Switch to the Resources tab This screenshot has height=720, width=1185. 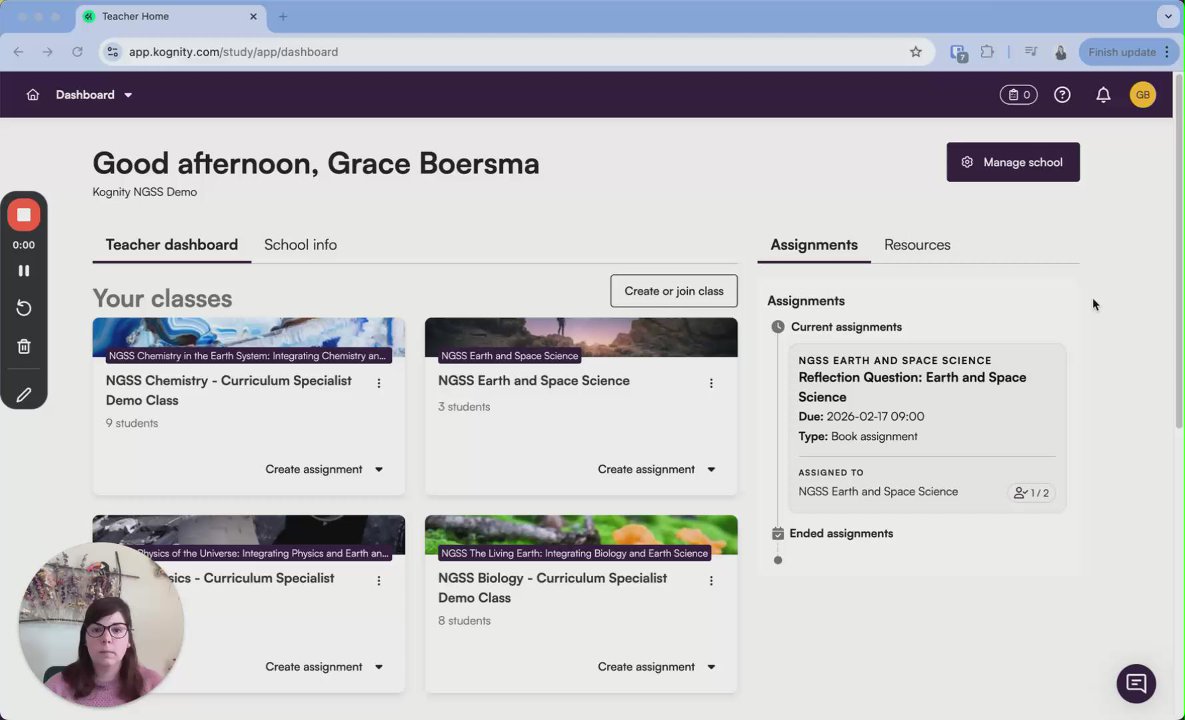tap(917, 245)
